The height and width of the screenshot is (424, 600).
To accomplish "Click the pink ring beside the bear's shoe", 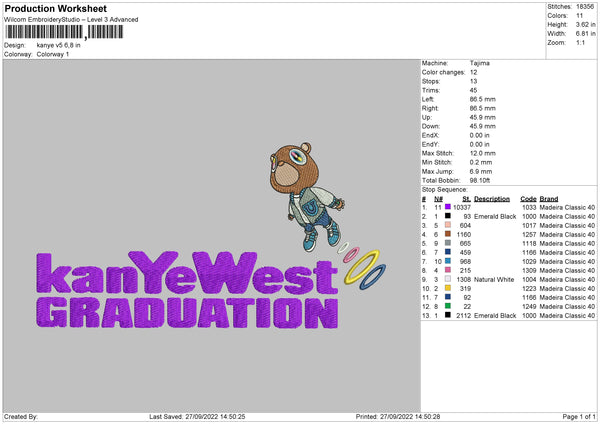I will tap(351, 255).
